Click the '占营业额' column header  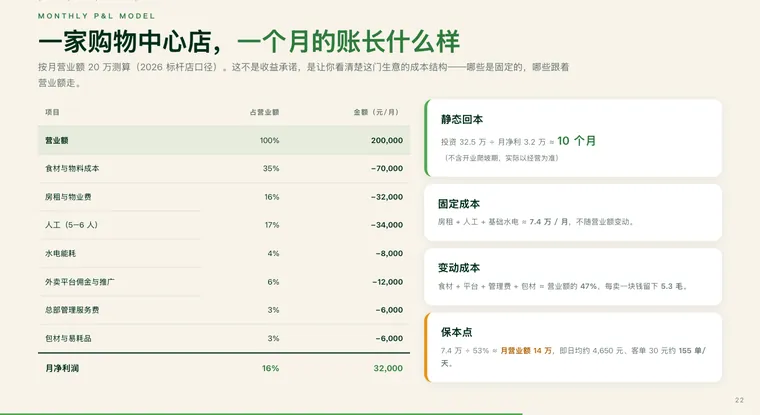(264, 112)
